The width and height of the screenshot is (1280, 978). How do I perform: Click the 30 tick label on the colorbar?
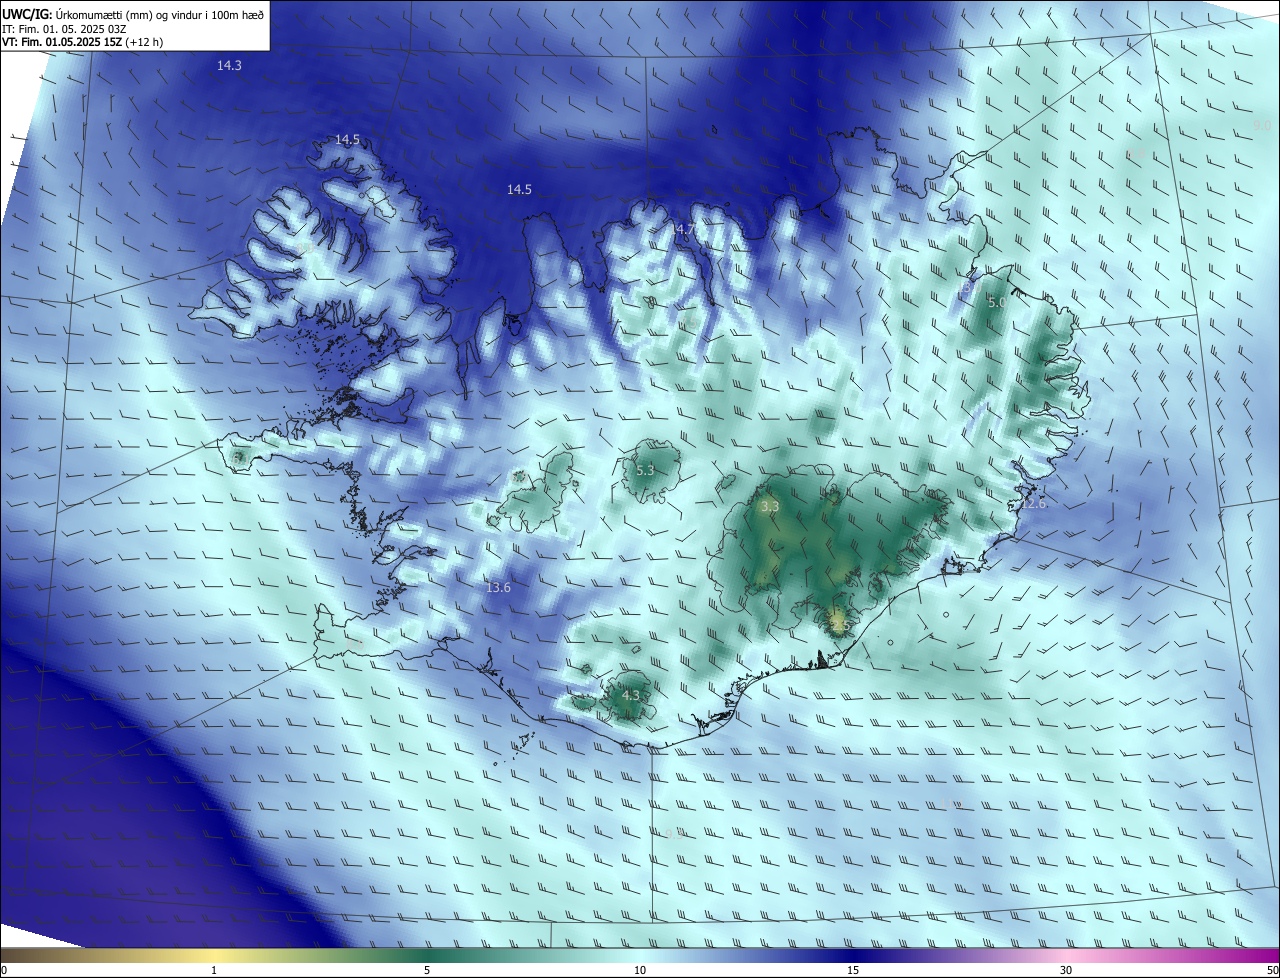(1066, 970)
